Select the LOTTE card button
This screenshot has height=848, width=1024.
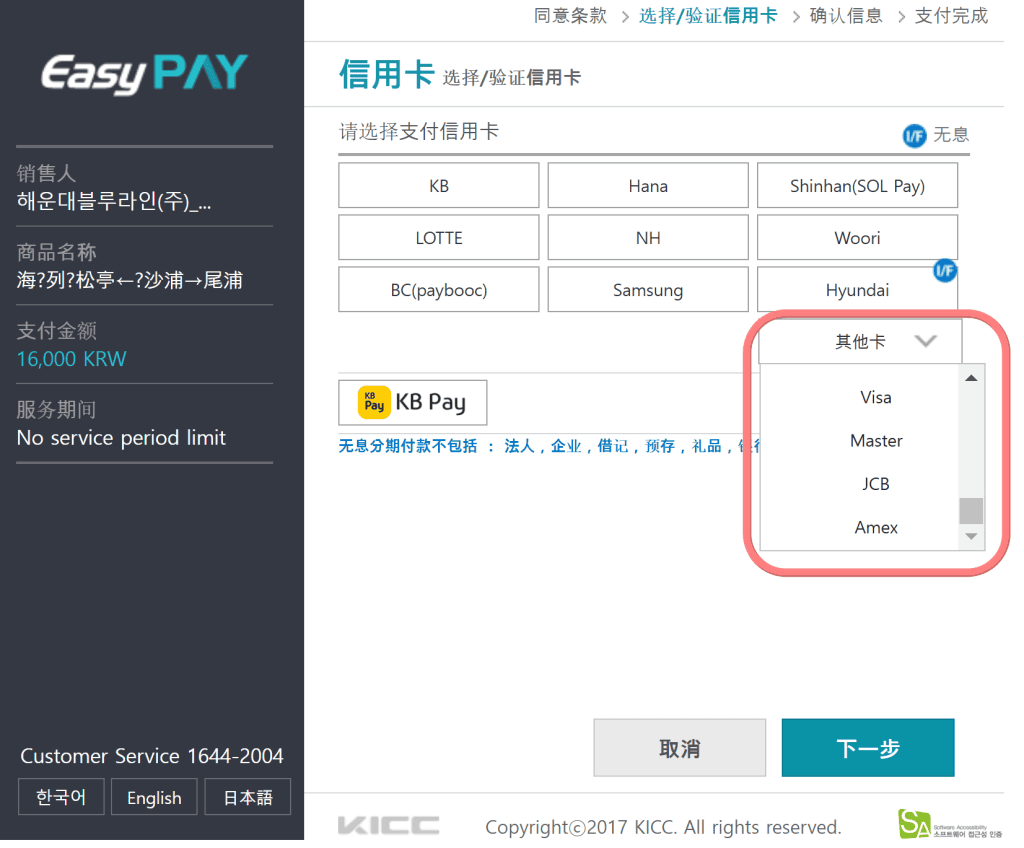tap(438, 238)
